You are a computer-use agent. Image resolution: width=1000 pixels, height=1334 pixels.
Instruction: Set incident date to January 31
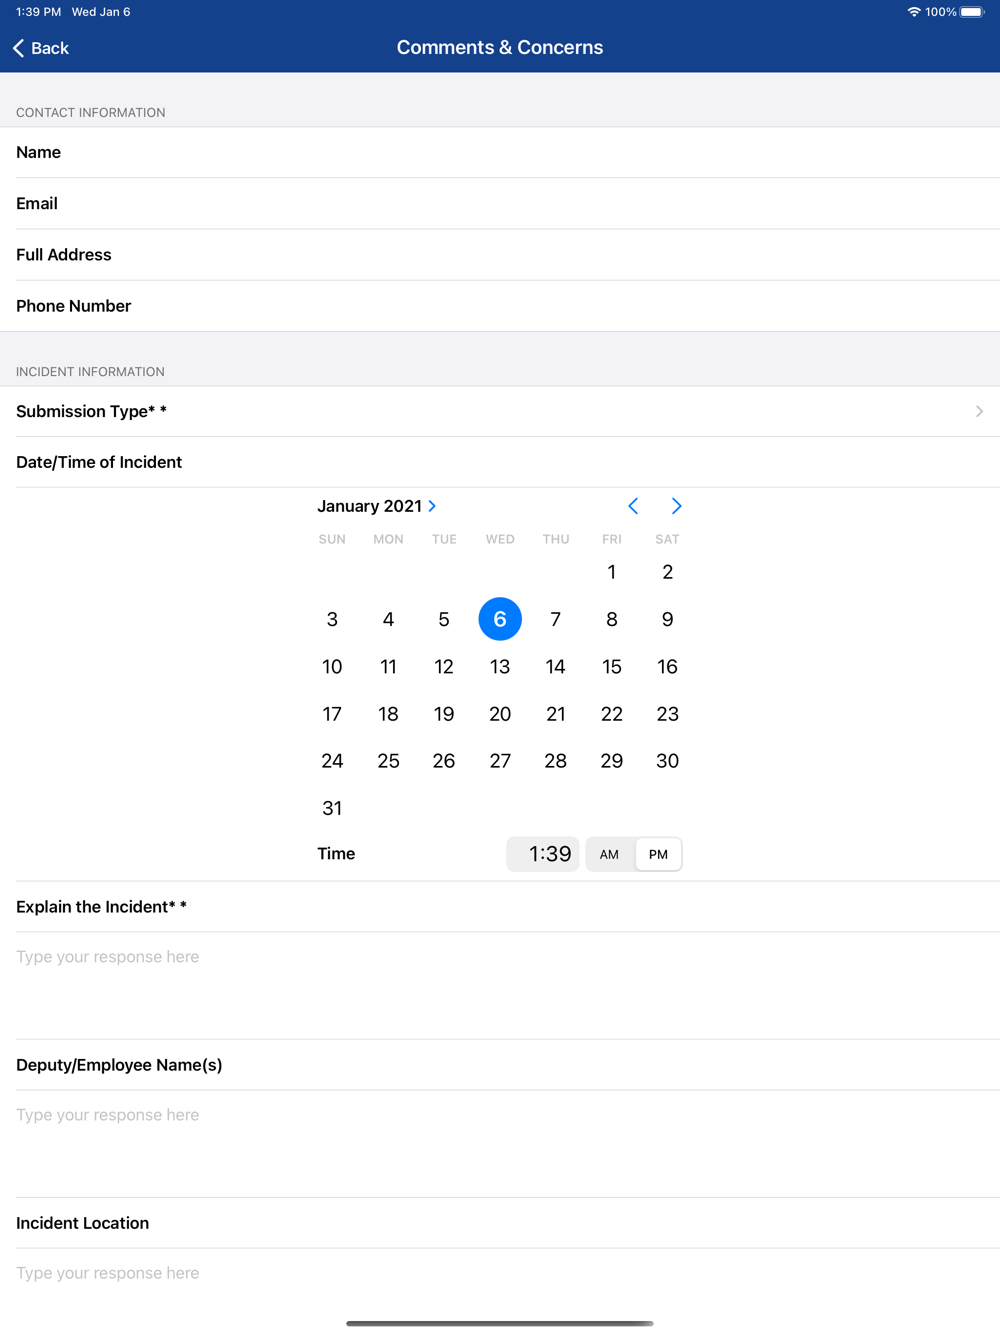click(x=332, y=808)
